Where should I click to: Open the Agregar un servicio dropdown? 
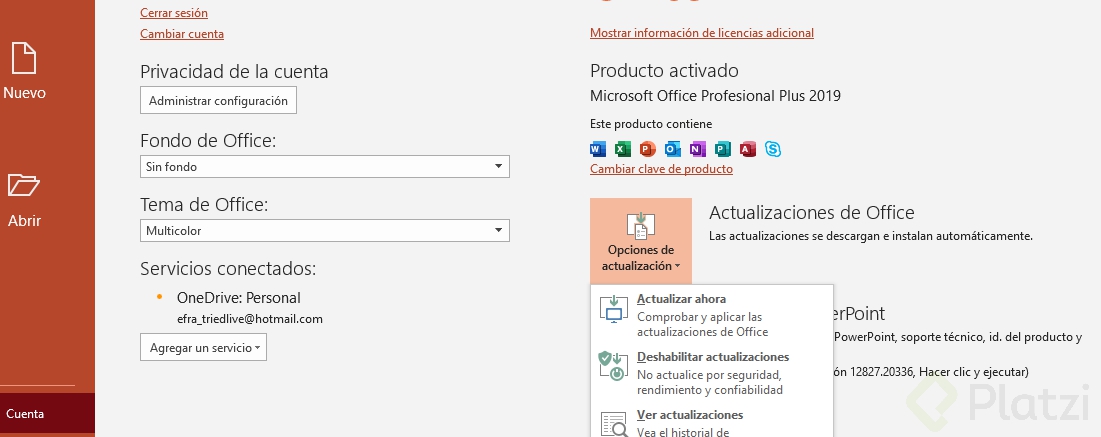[203, 347]
